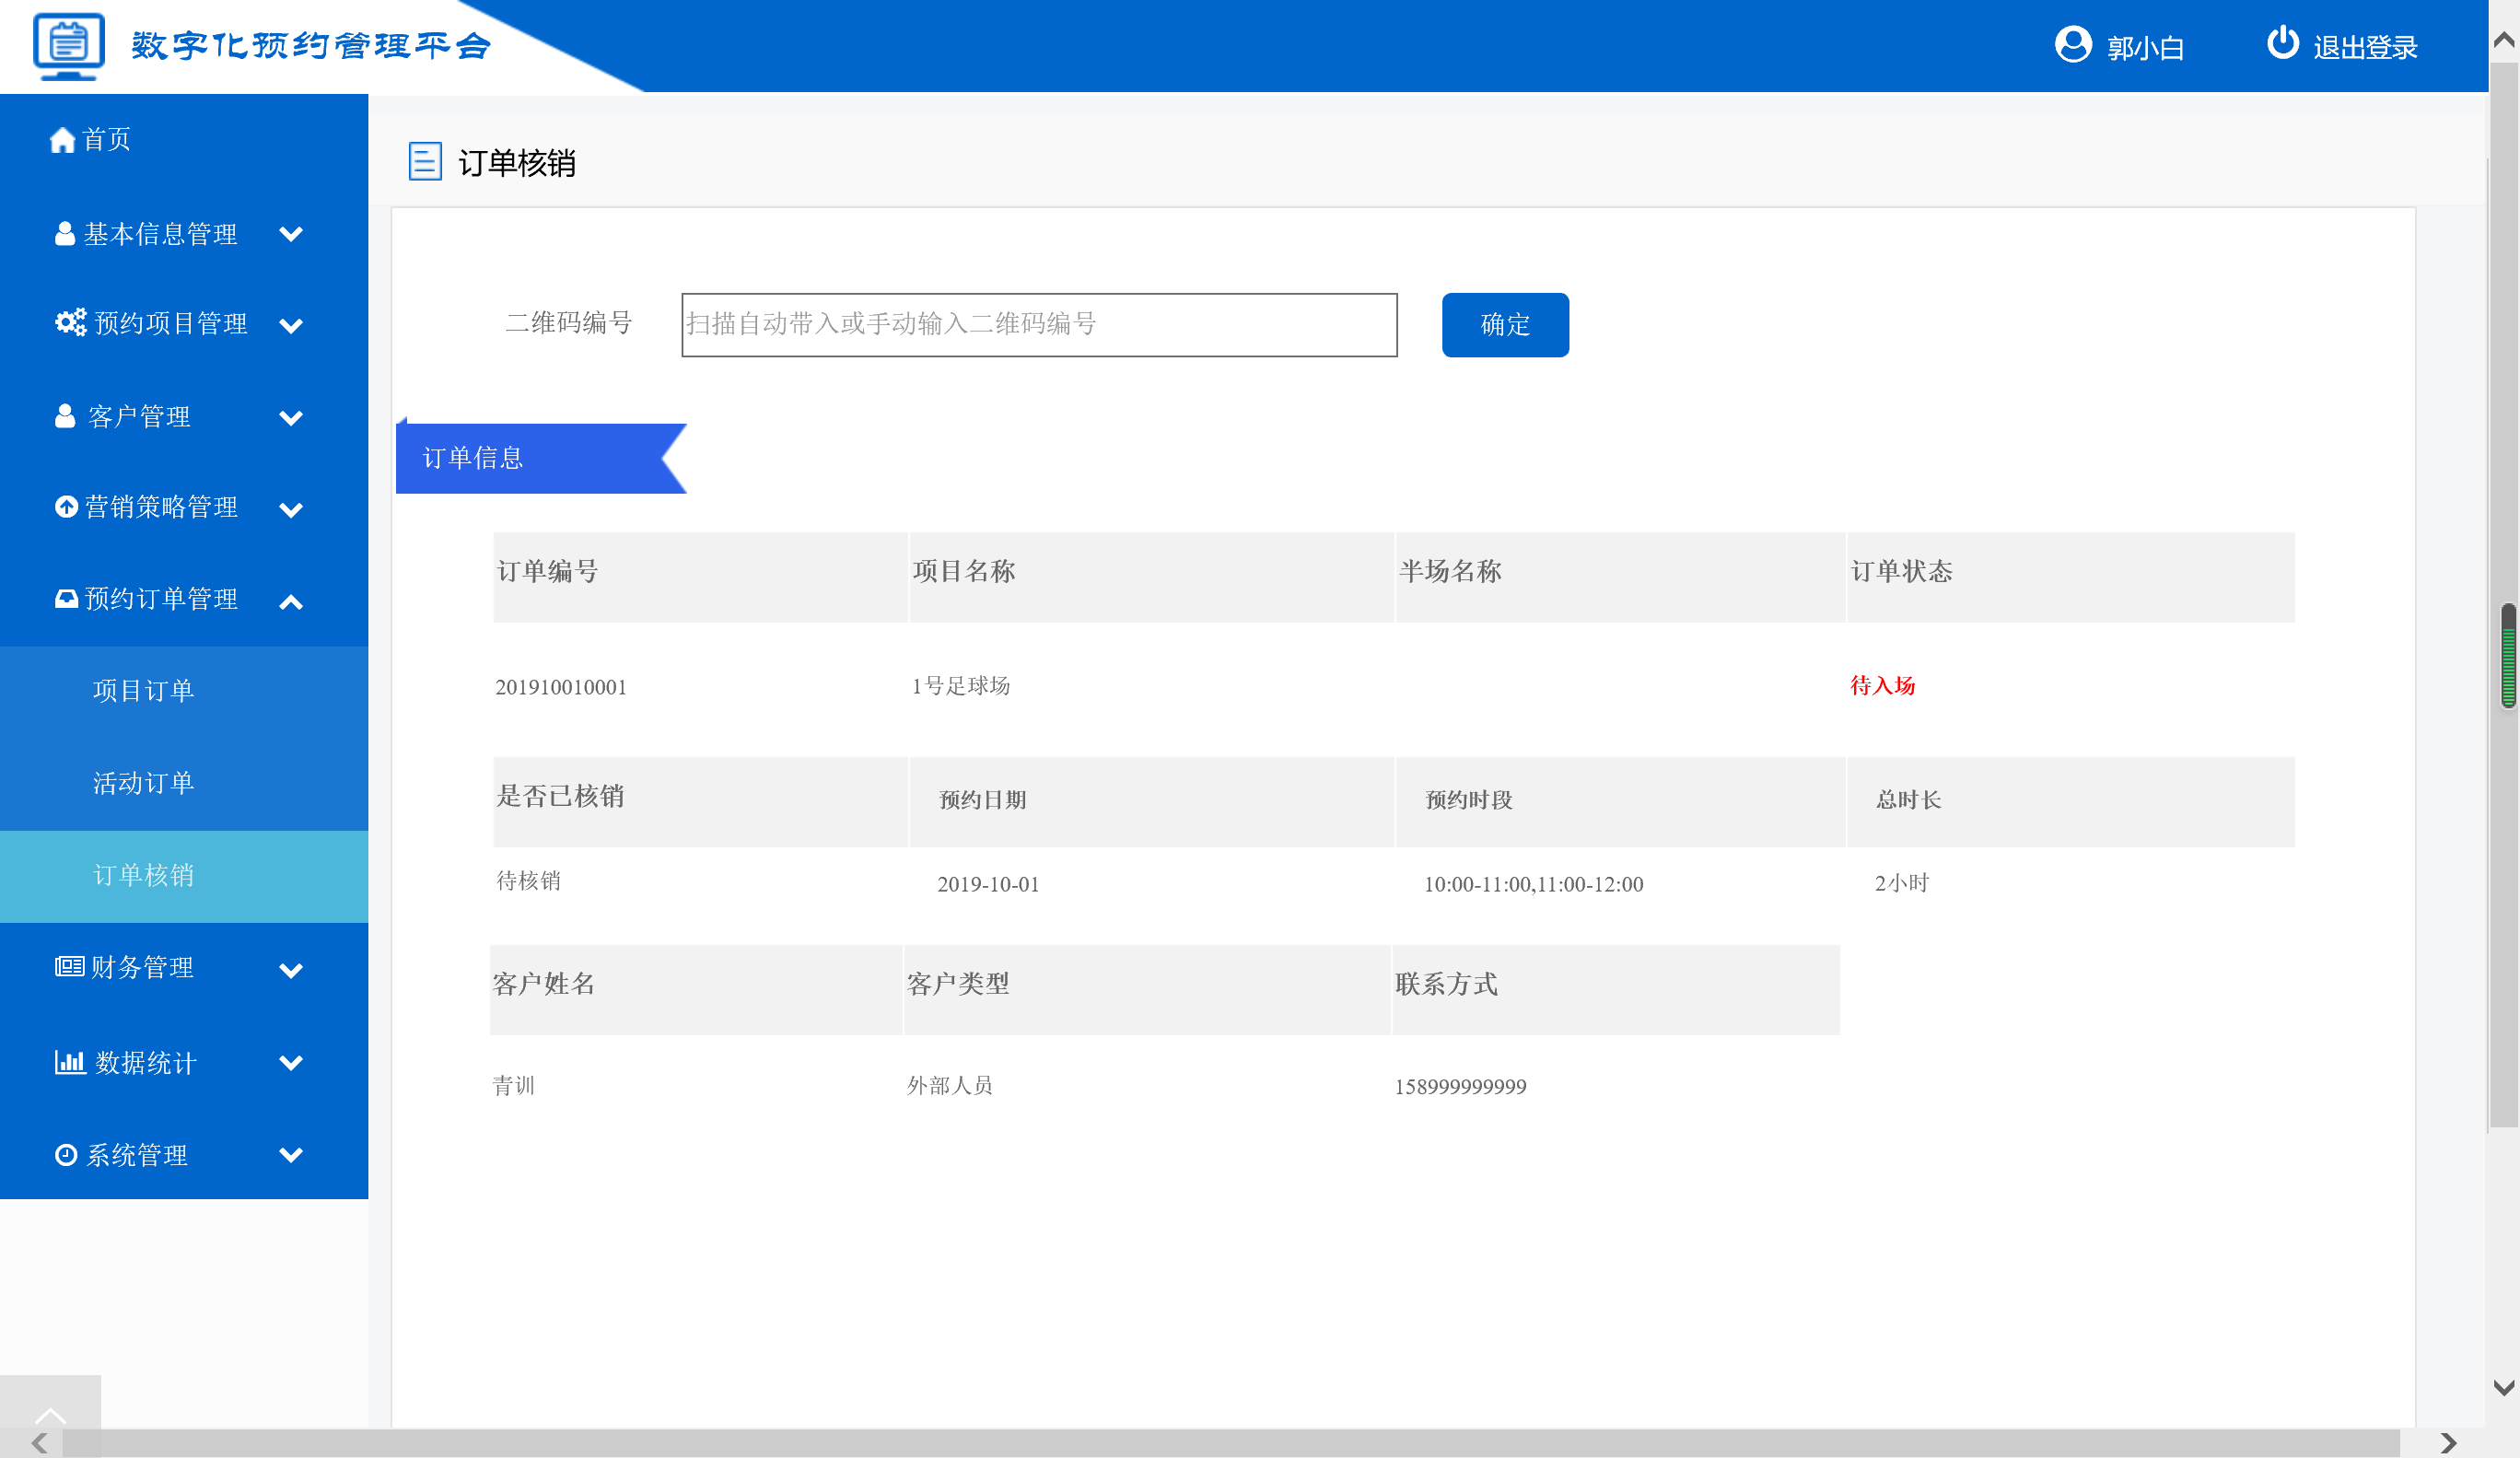Click the person icon for 基本信息管理
Image resolution: width=2520 pixels, height=1458 pixels.
click(65, 234)
